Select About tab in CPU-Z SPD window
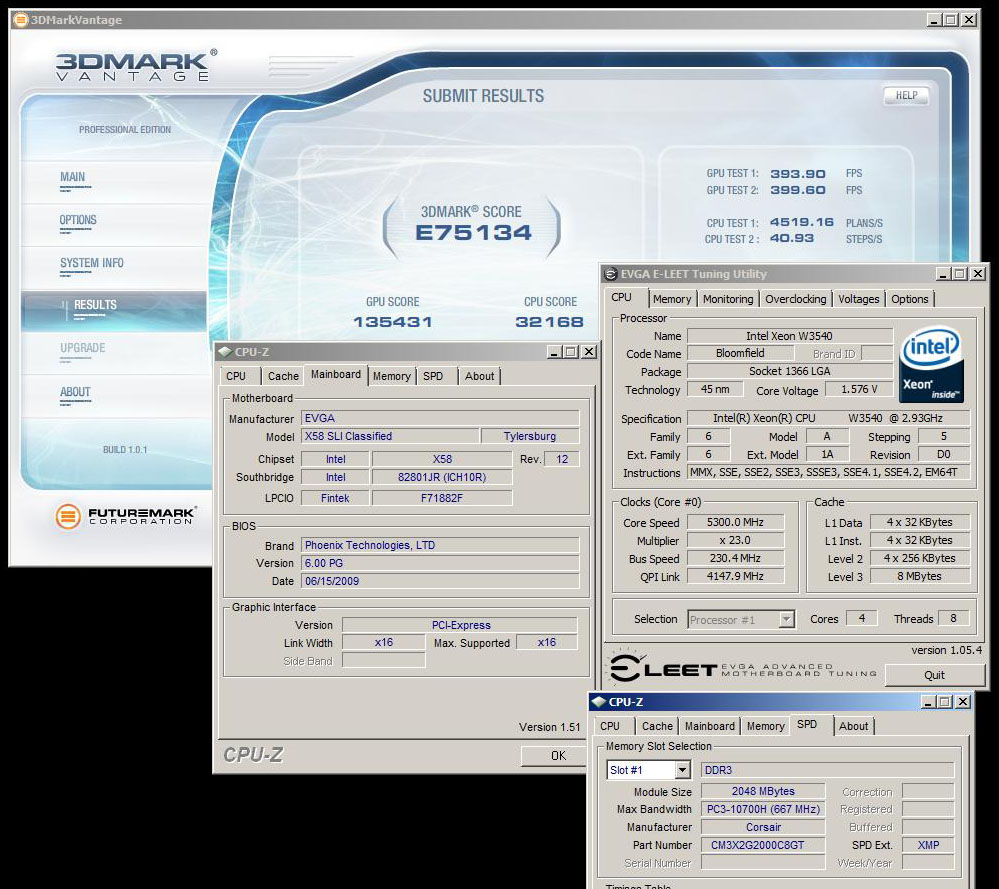Screen dimensions: 999x889 point(853,726)
